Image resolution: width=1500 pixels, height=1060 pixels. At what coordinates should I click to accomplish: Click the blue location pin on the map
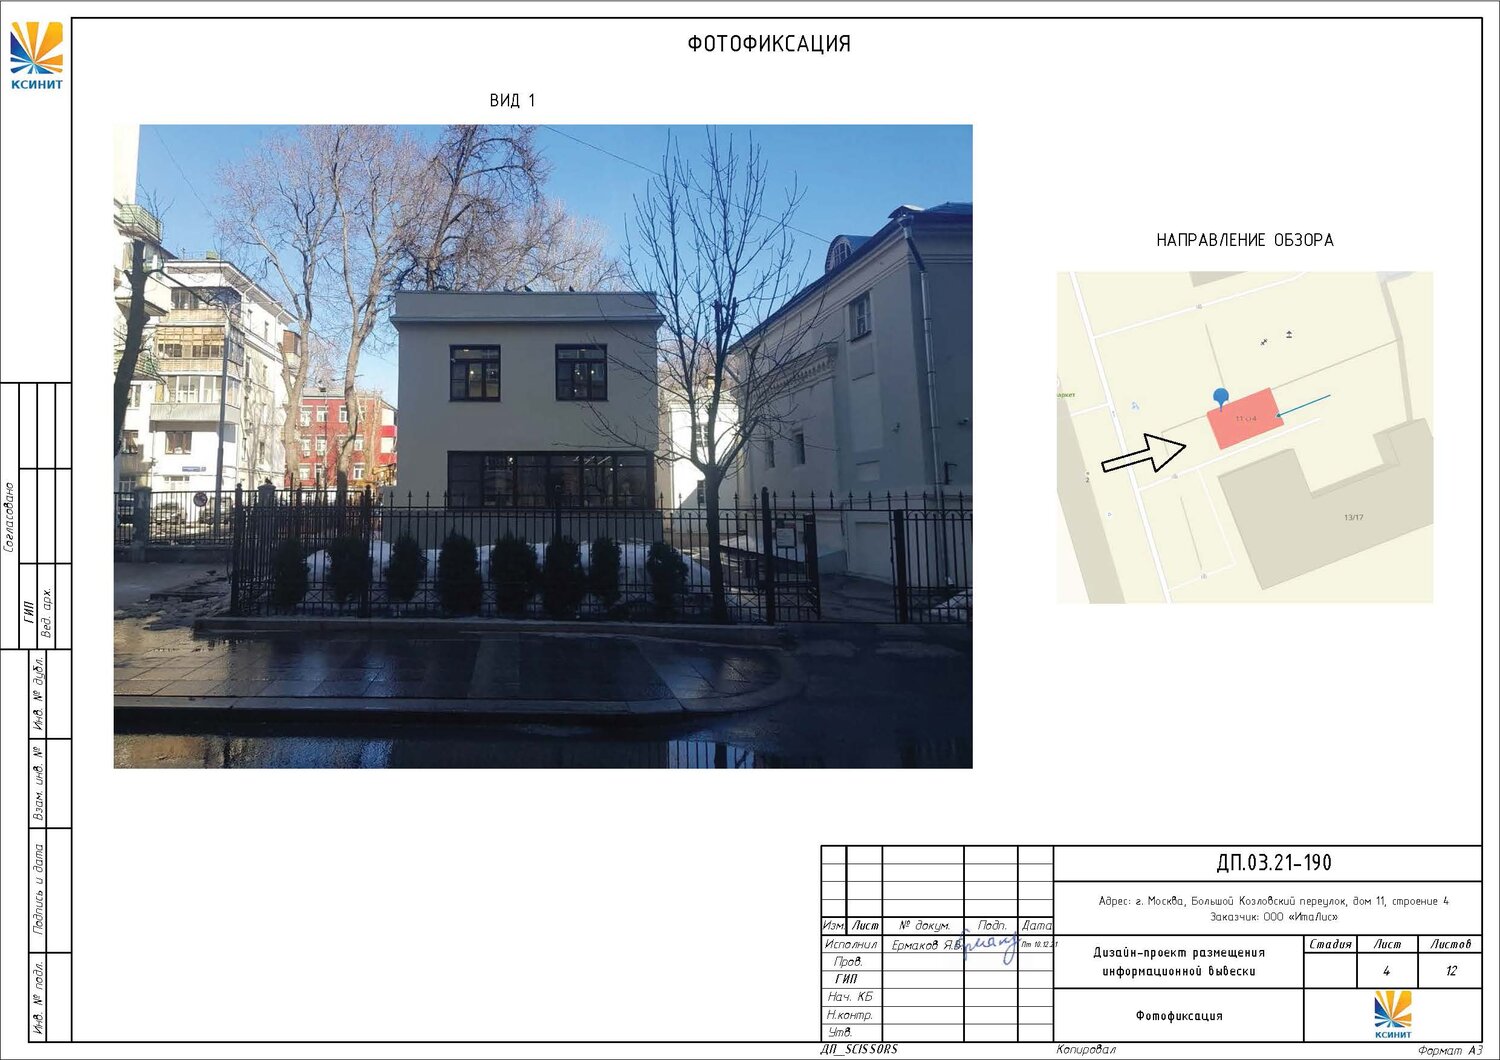pos(1220,399)
